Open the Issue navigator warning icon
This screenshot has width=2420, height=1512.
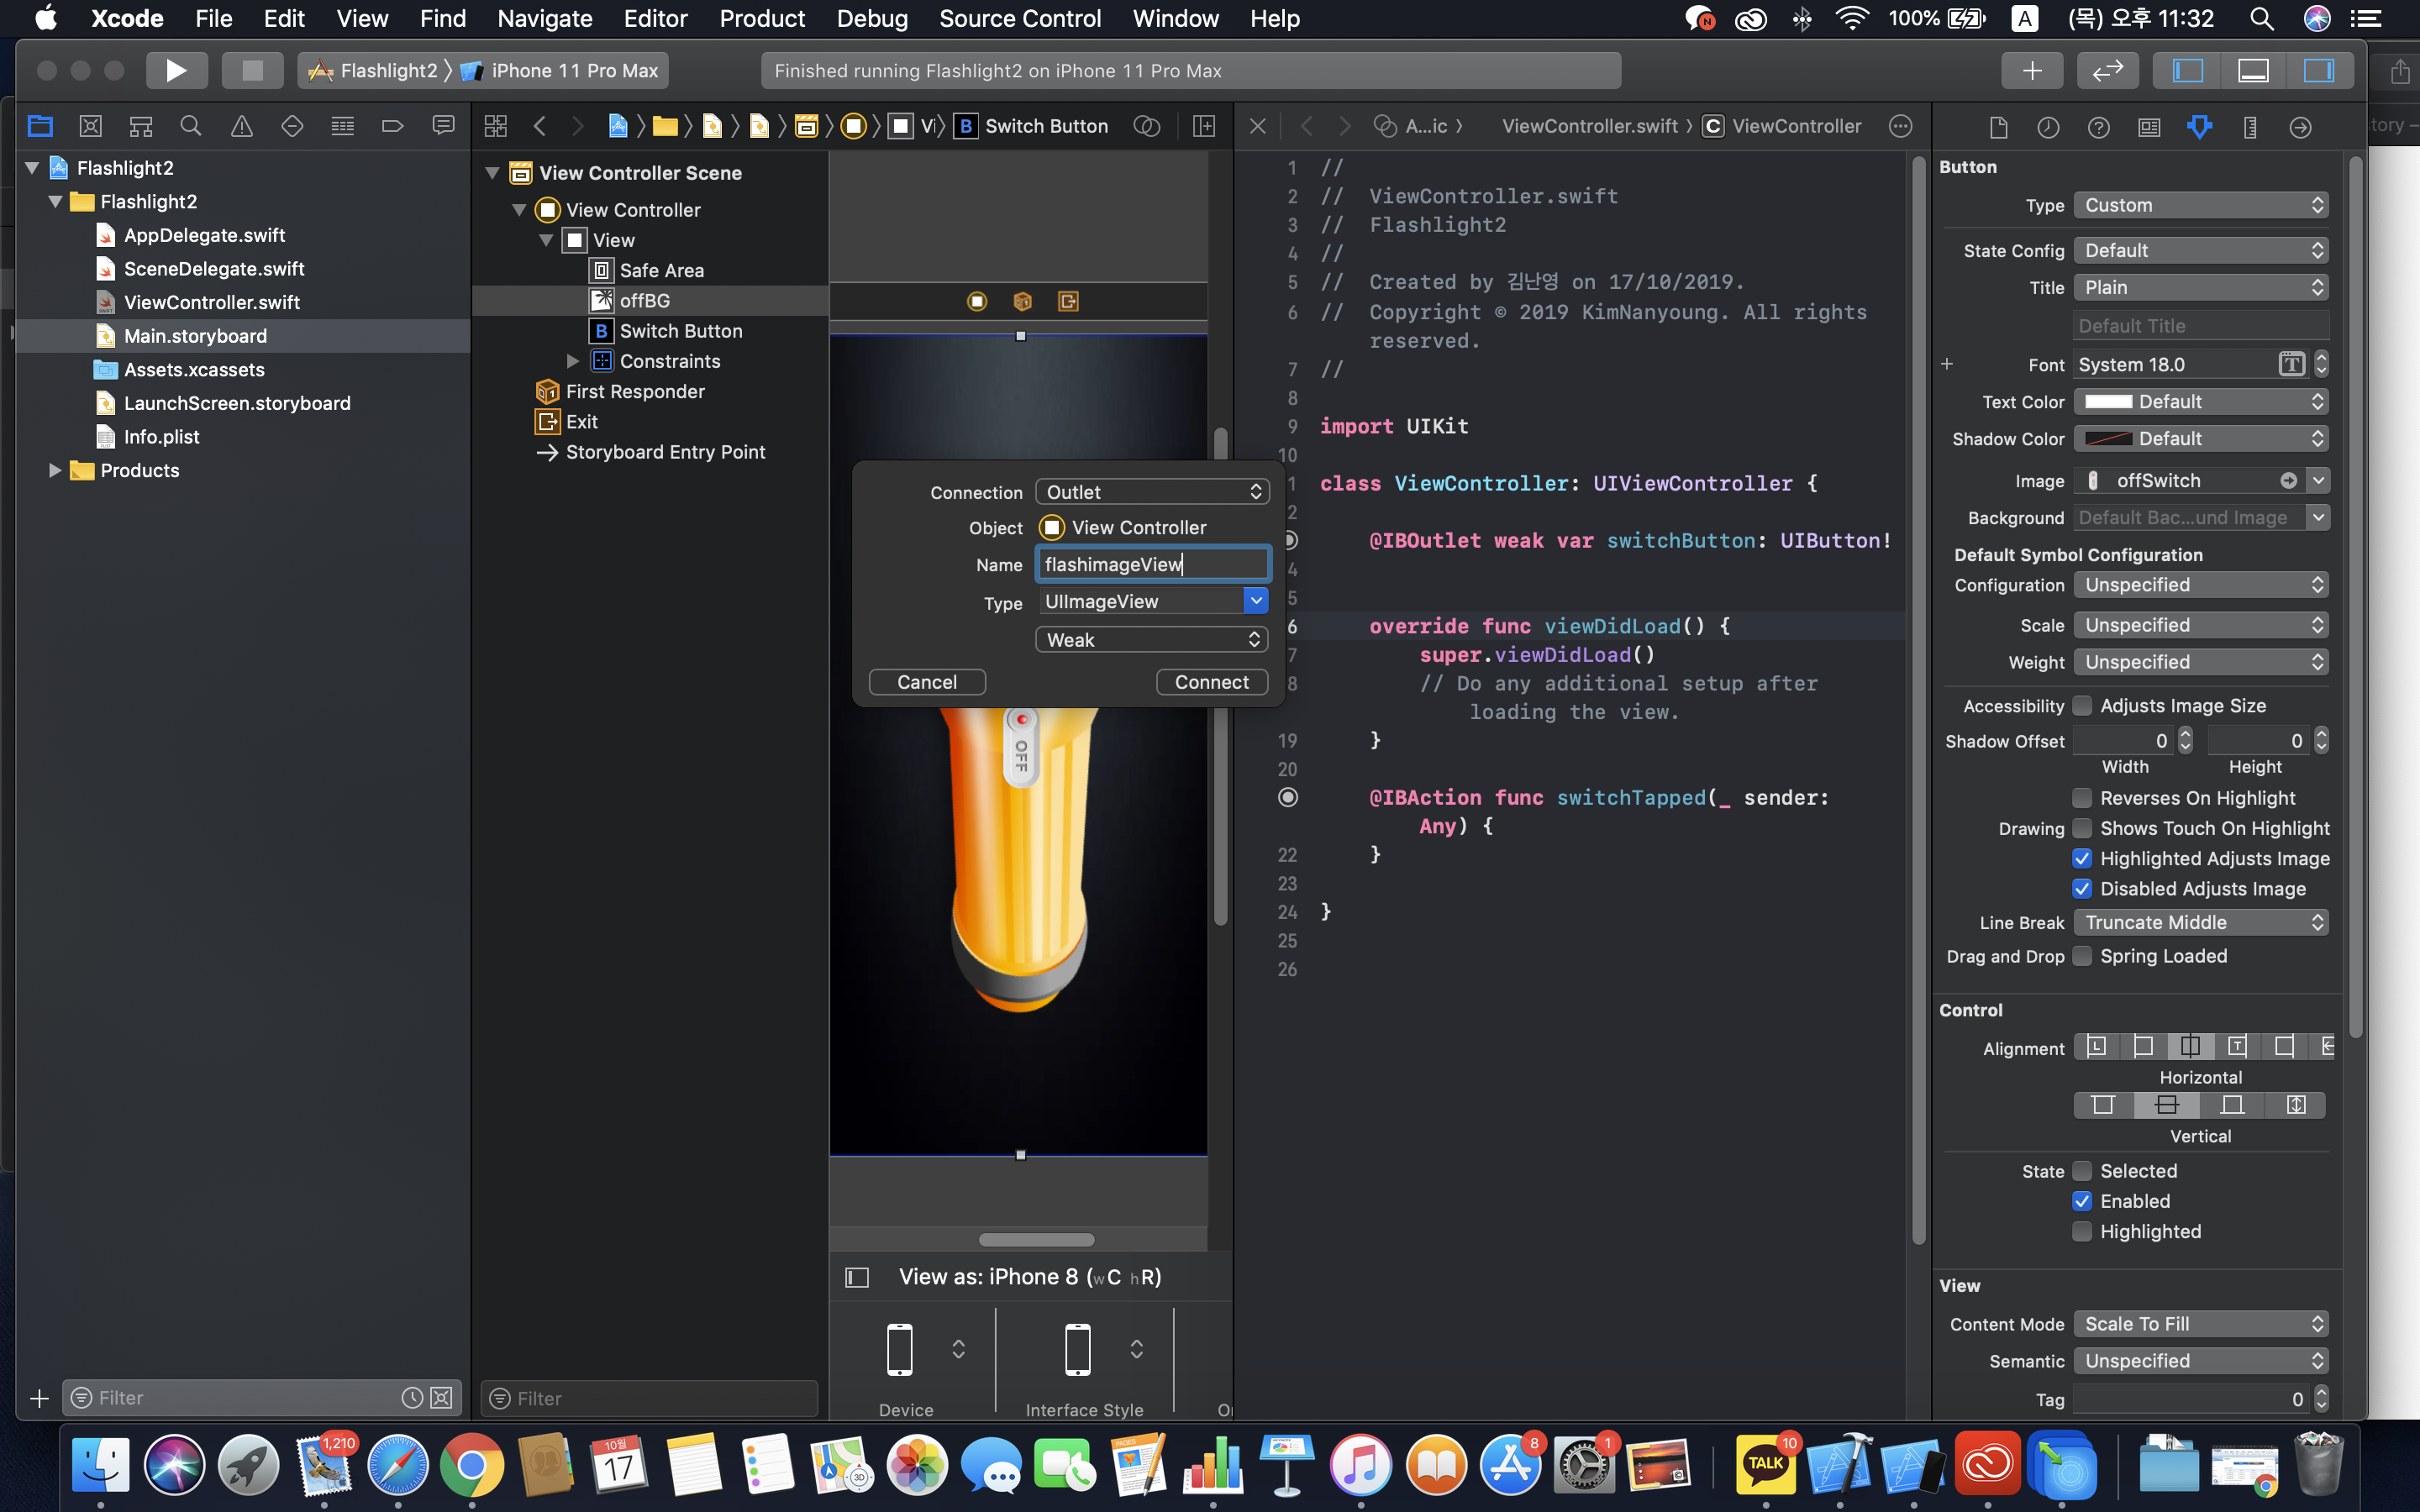click(x=241, y=126)
